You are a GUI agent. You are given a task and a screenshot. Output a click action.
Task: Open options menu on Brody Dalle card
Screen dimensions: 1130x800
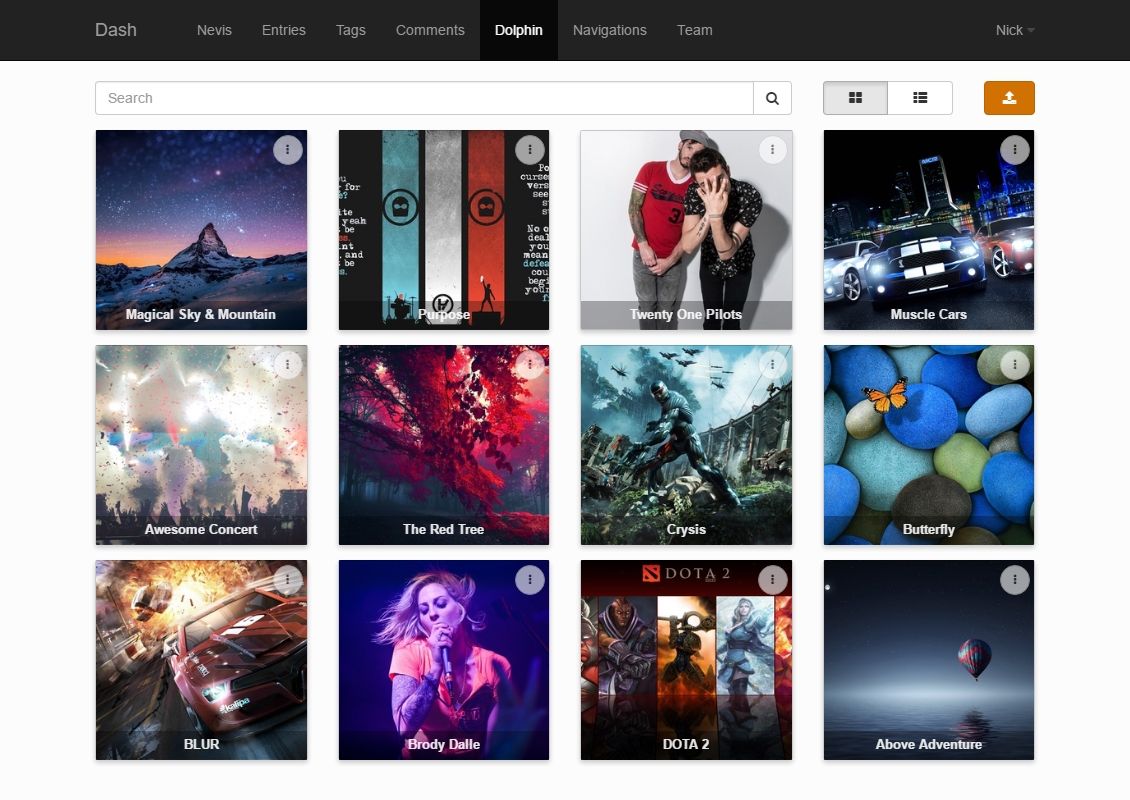point(530,579)
